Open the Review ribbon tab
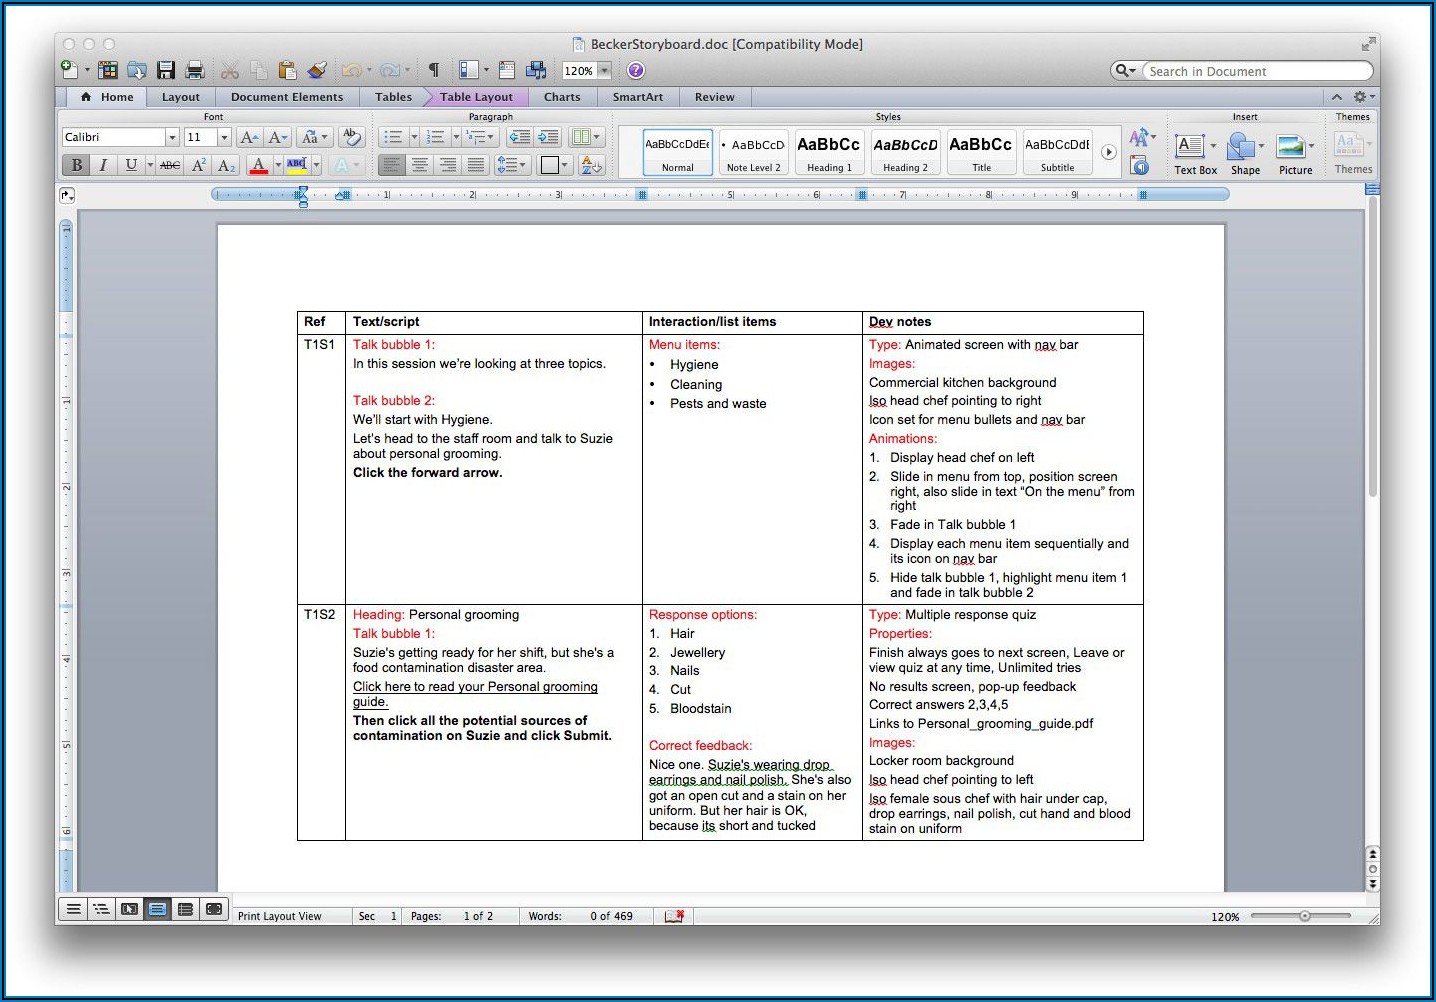The width and height of the screenshot is (1436, 1002). (x=714, y=97)
